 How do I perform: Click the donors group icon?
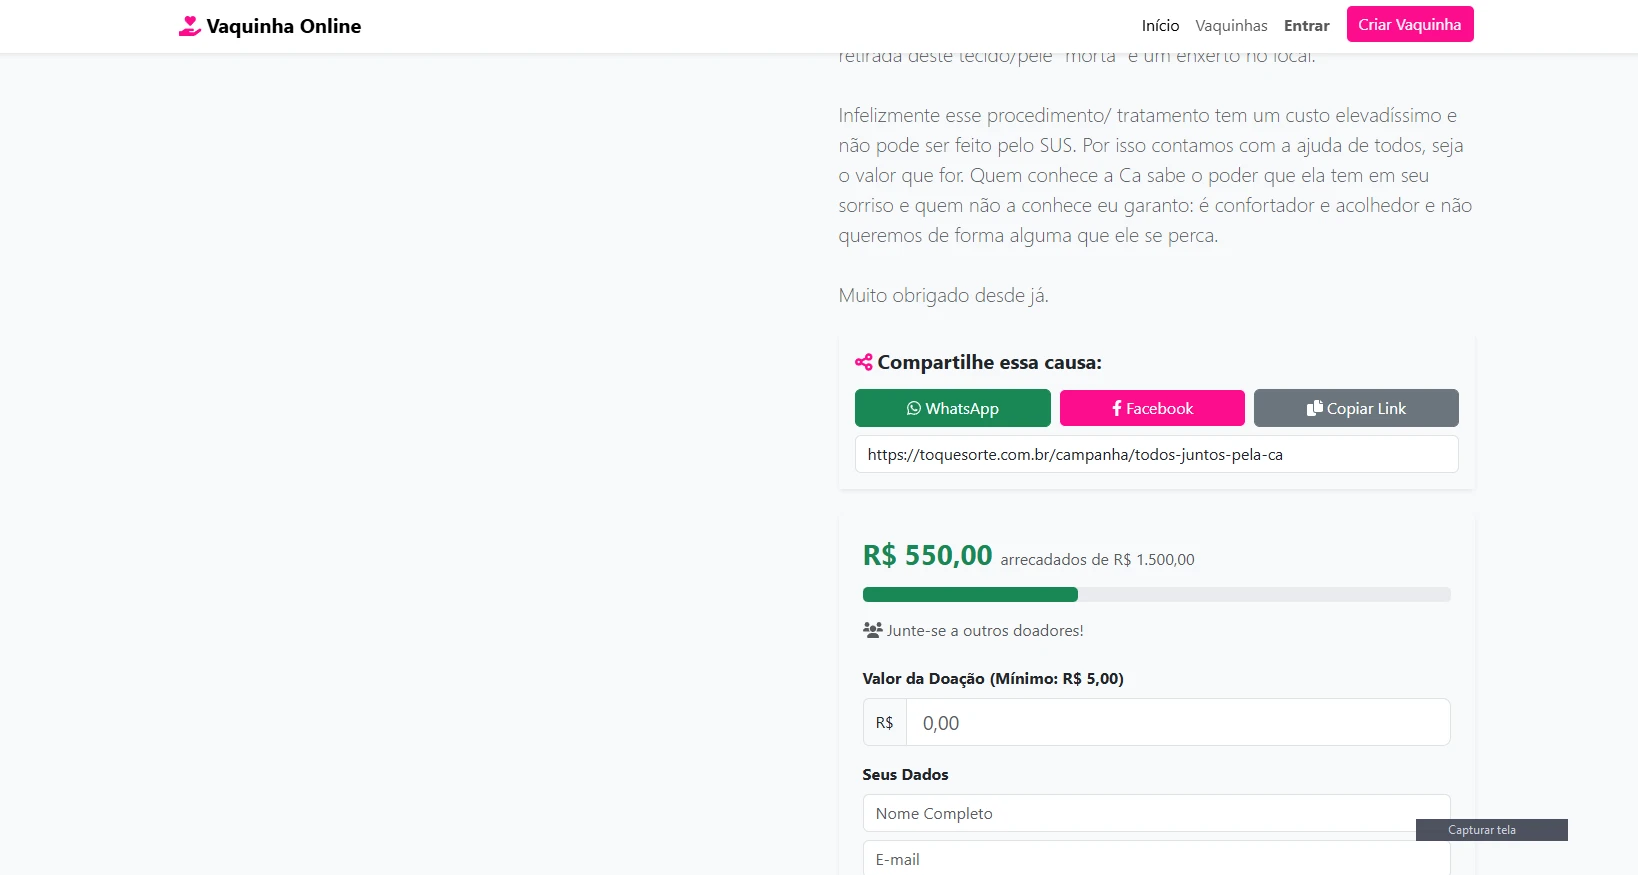(x=872, y=630)
